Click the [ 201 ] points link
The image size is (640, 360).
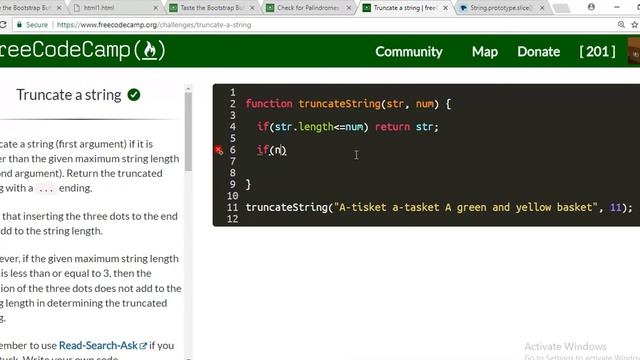[x=597, y=52]
